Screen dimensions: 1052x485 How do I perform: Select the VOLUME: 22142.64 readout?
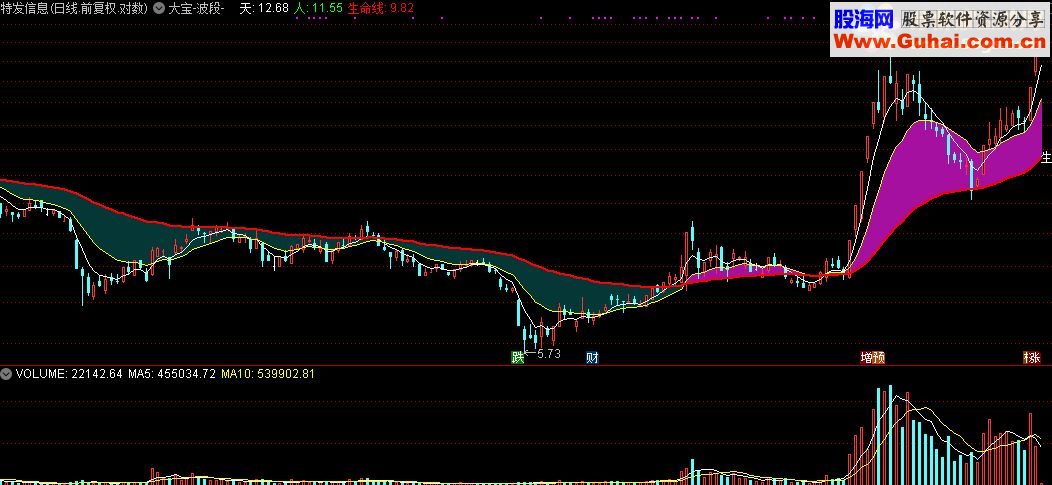click(x=69, y=374)
